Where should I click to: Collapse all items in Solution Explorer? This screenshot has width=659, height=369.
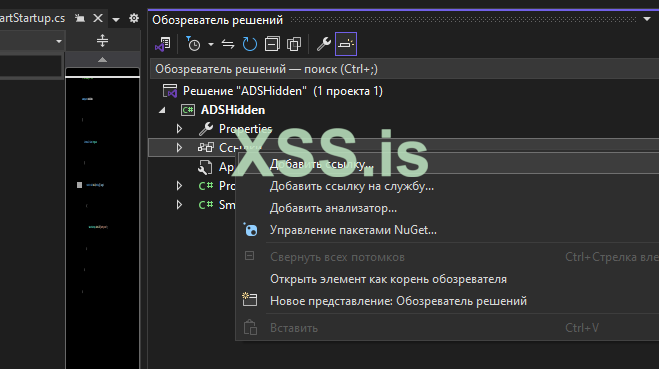pos(272,44)
